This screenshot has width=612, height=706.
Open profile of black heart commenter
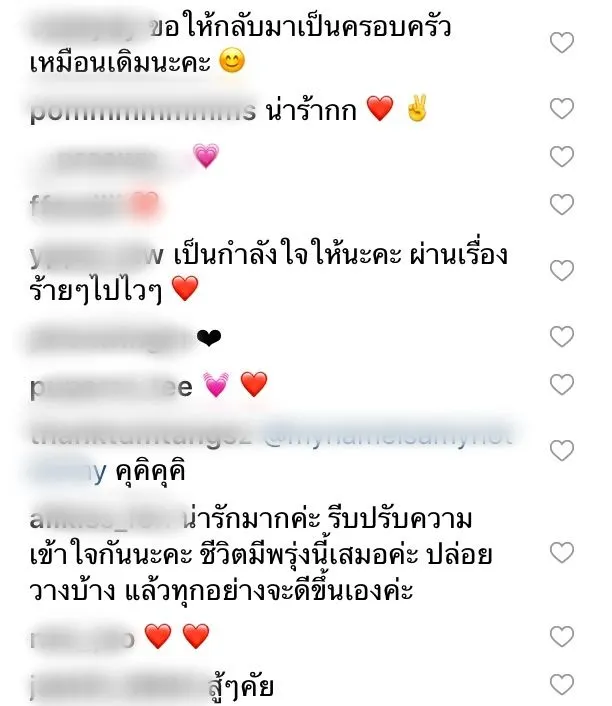pos(111,339)
